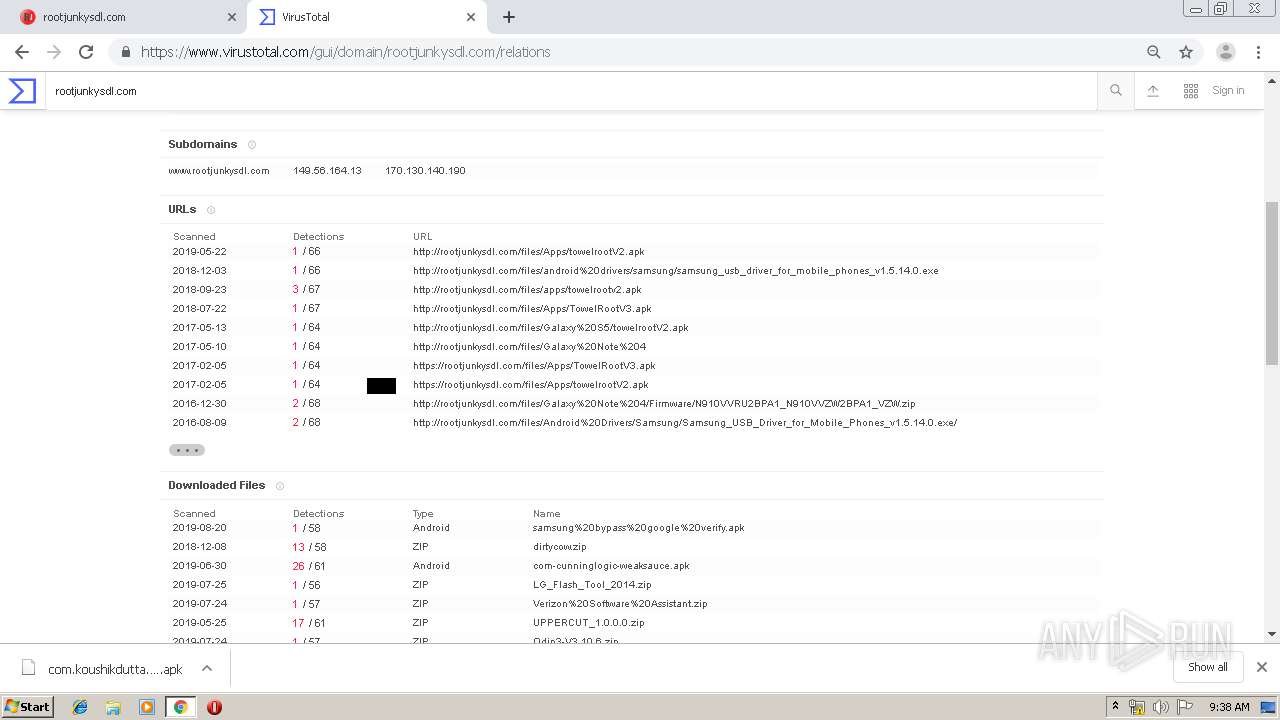Click the www.rootjunkysdl.com subdomain
The width and height of the screenshot is (1280, 720).
coord(219,171)
